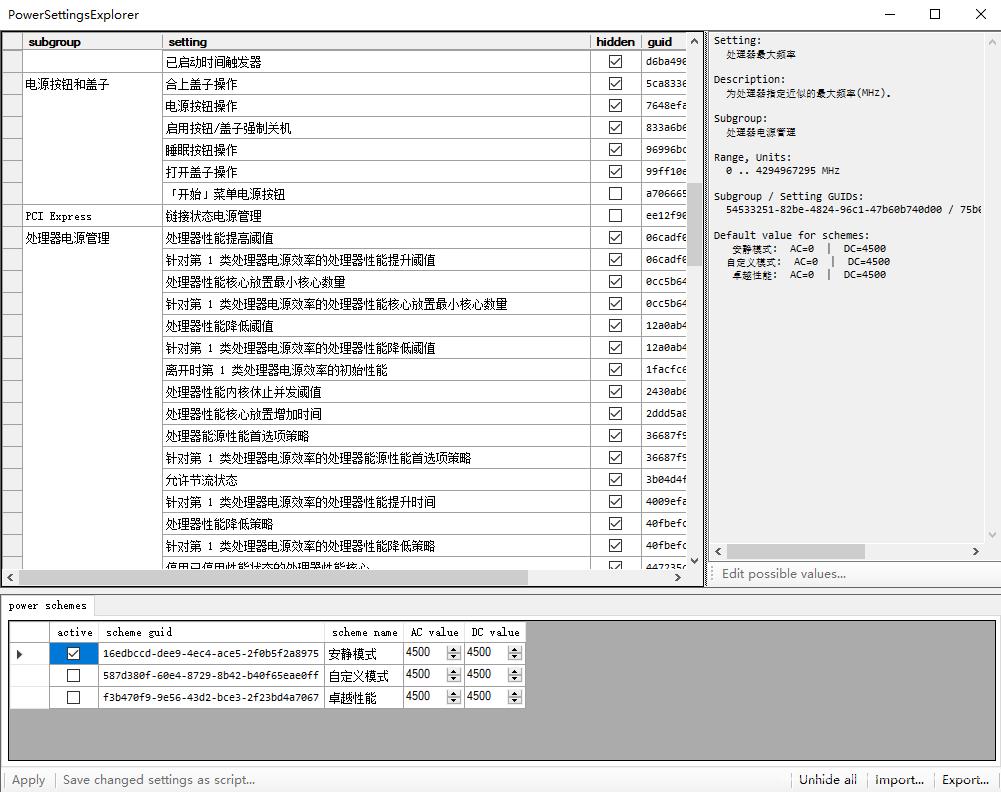This screenshot has height=792, width=1001.
Task: Select the power schemes tab
Action: (47, 605)
